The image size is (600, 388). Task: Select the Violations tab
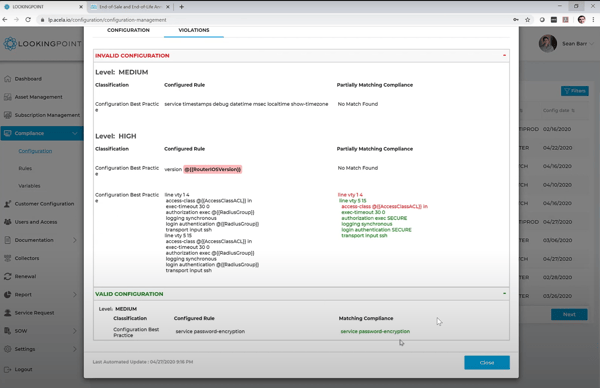click(194, 30)
